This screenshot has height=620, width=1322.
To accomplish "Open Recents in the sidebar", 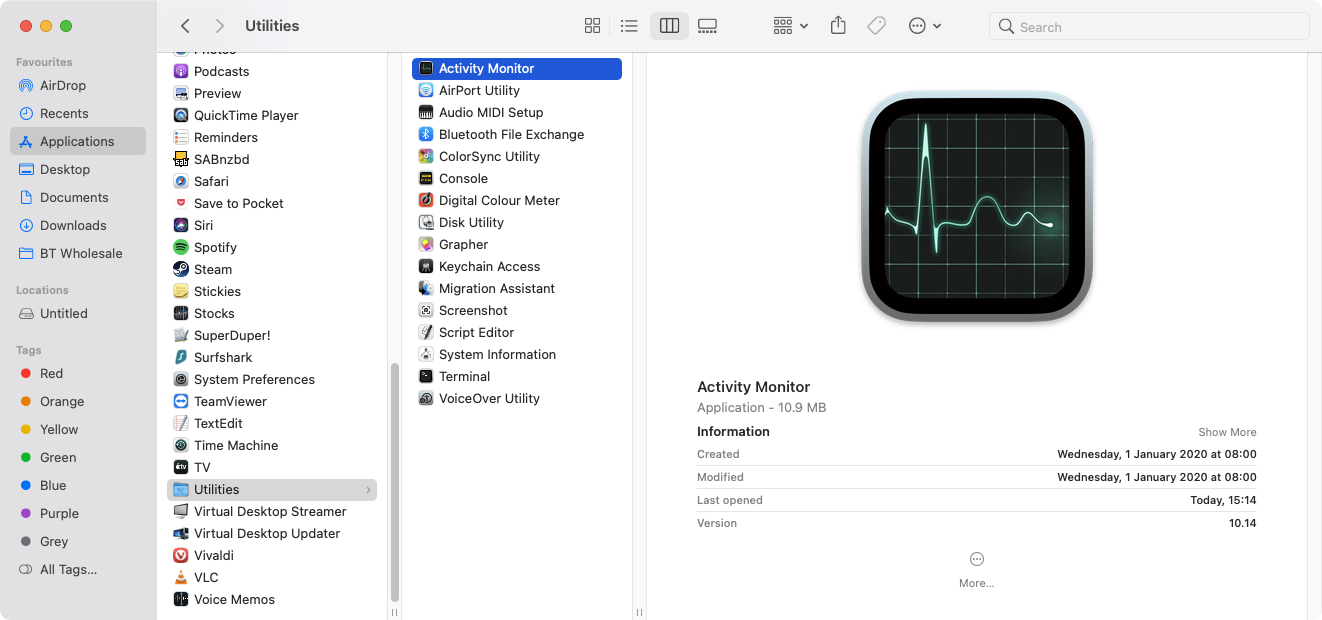I will pos(78,113).
